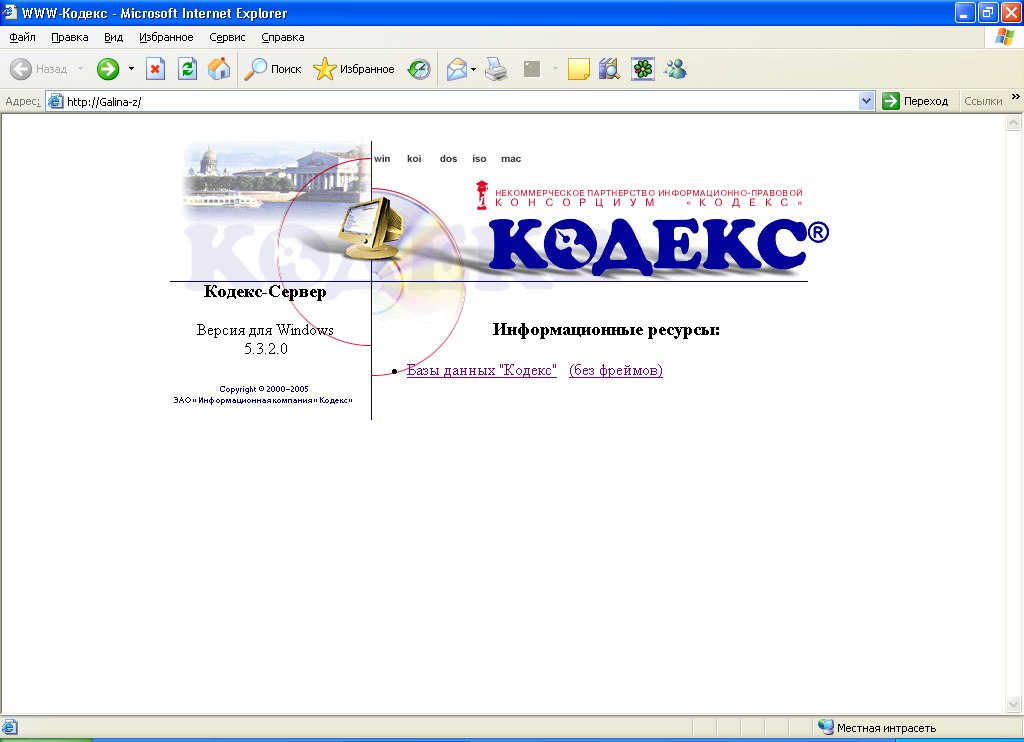Open History clock icon in toolbar
This screenshot has height=742, width=1024.
419,69
